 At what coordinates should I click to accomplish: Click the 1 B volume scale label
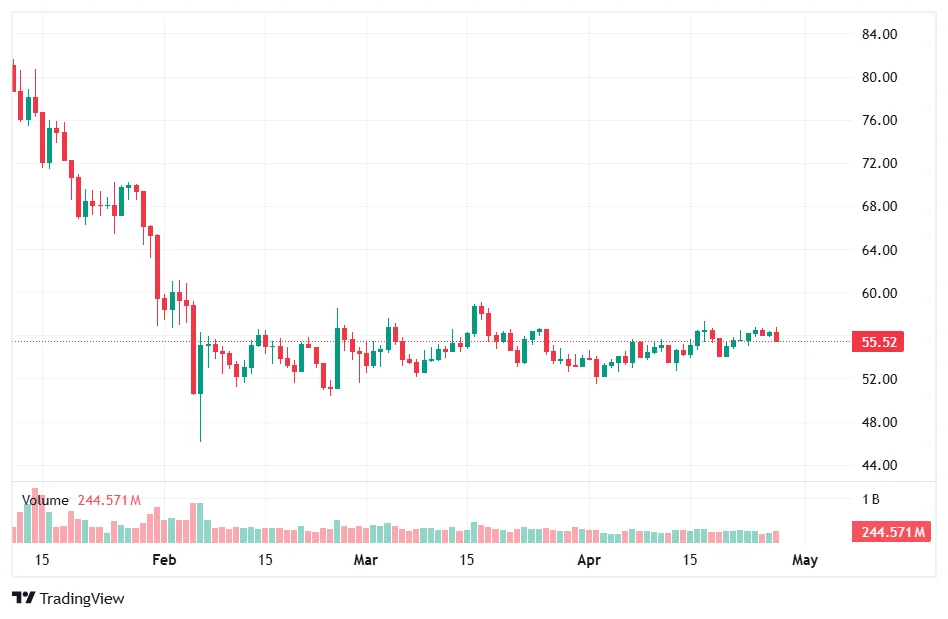(x=871, y=499)
